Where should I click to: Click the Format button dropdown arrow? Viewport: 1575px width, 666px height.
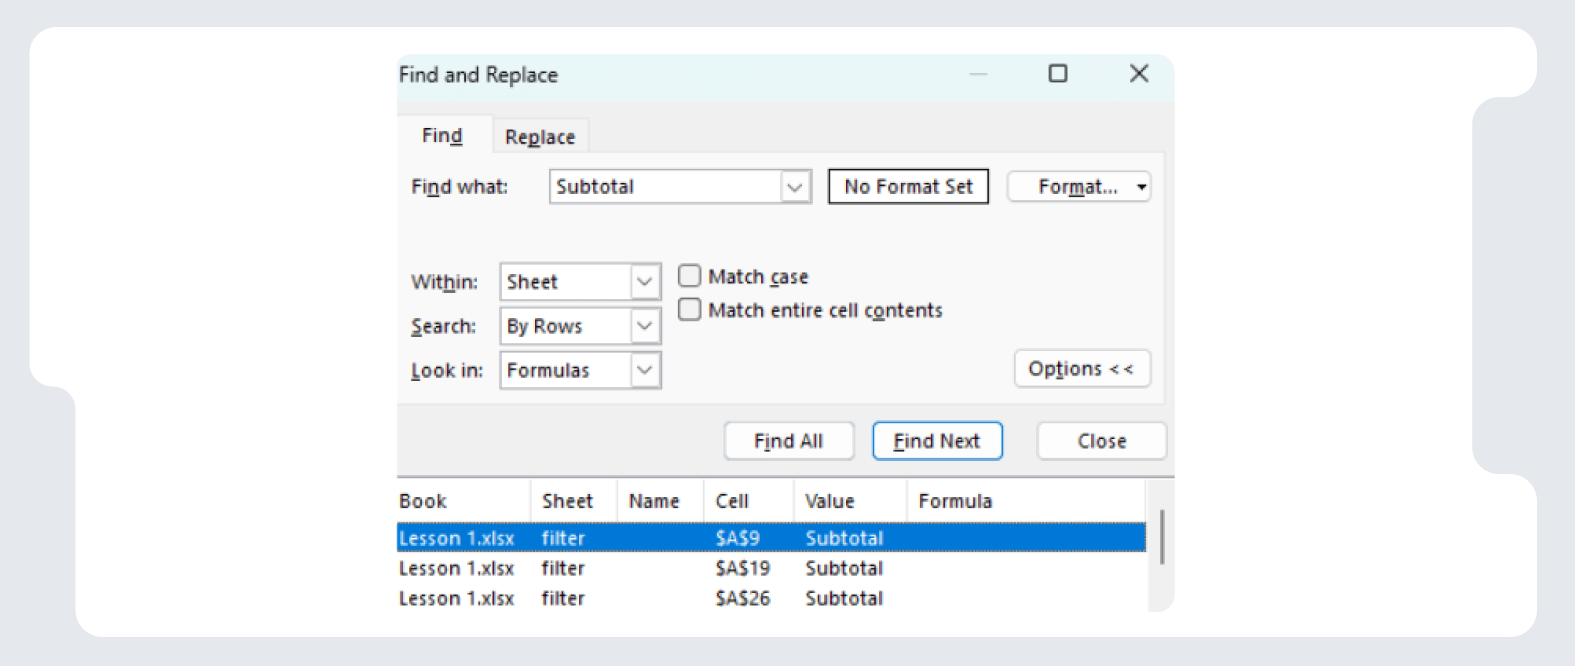[x=1141, y=187]
